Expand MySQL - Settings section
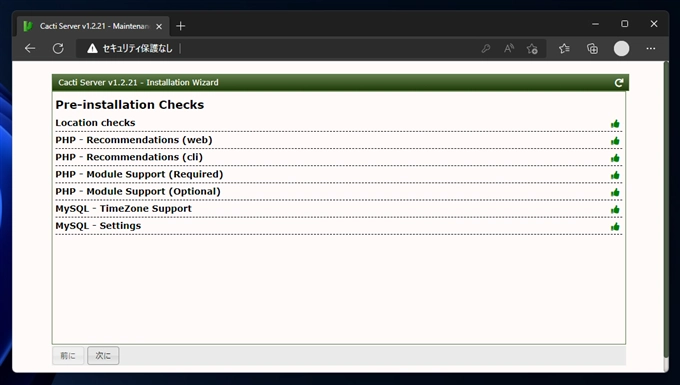Image resolution: width=680 pixels, height=385 pixels. click(x=338, y=226)
